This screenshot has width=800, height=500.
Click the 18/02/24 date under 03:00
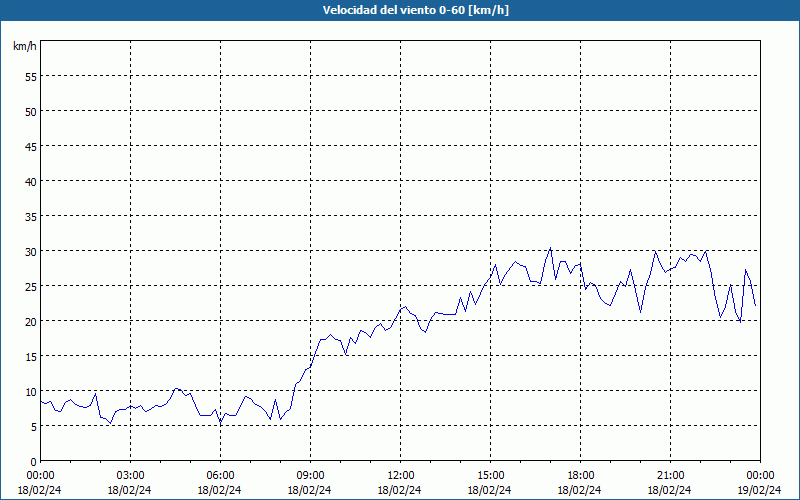pyautogui.click(x=130, y=490)
